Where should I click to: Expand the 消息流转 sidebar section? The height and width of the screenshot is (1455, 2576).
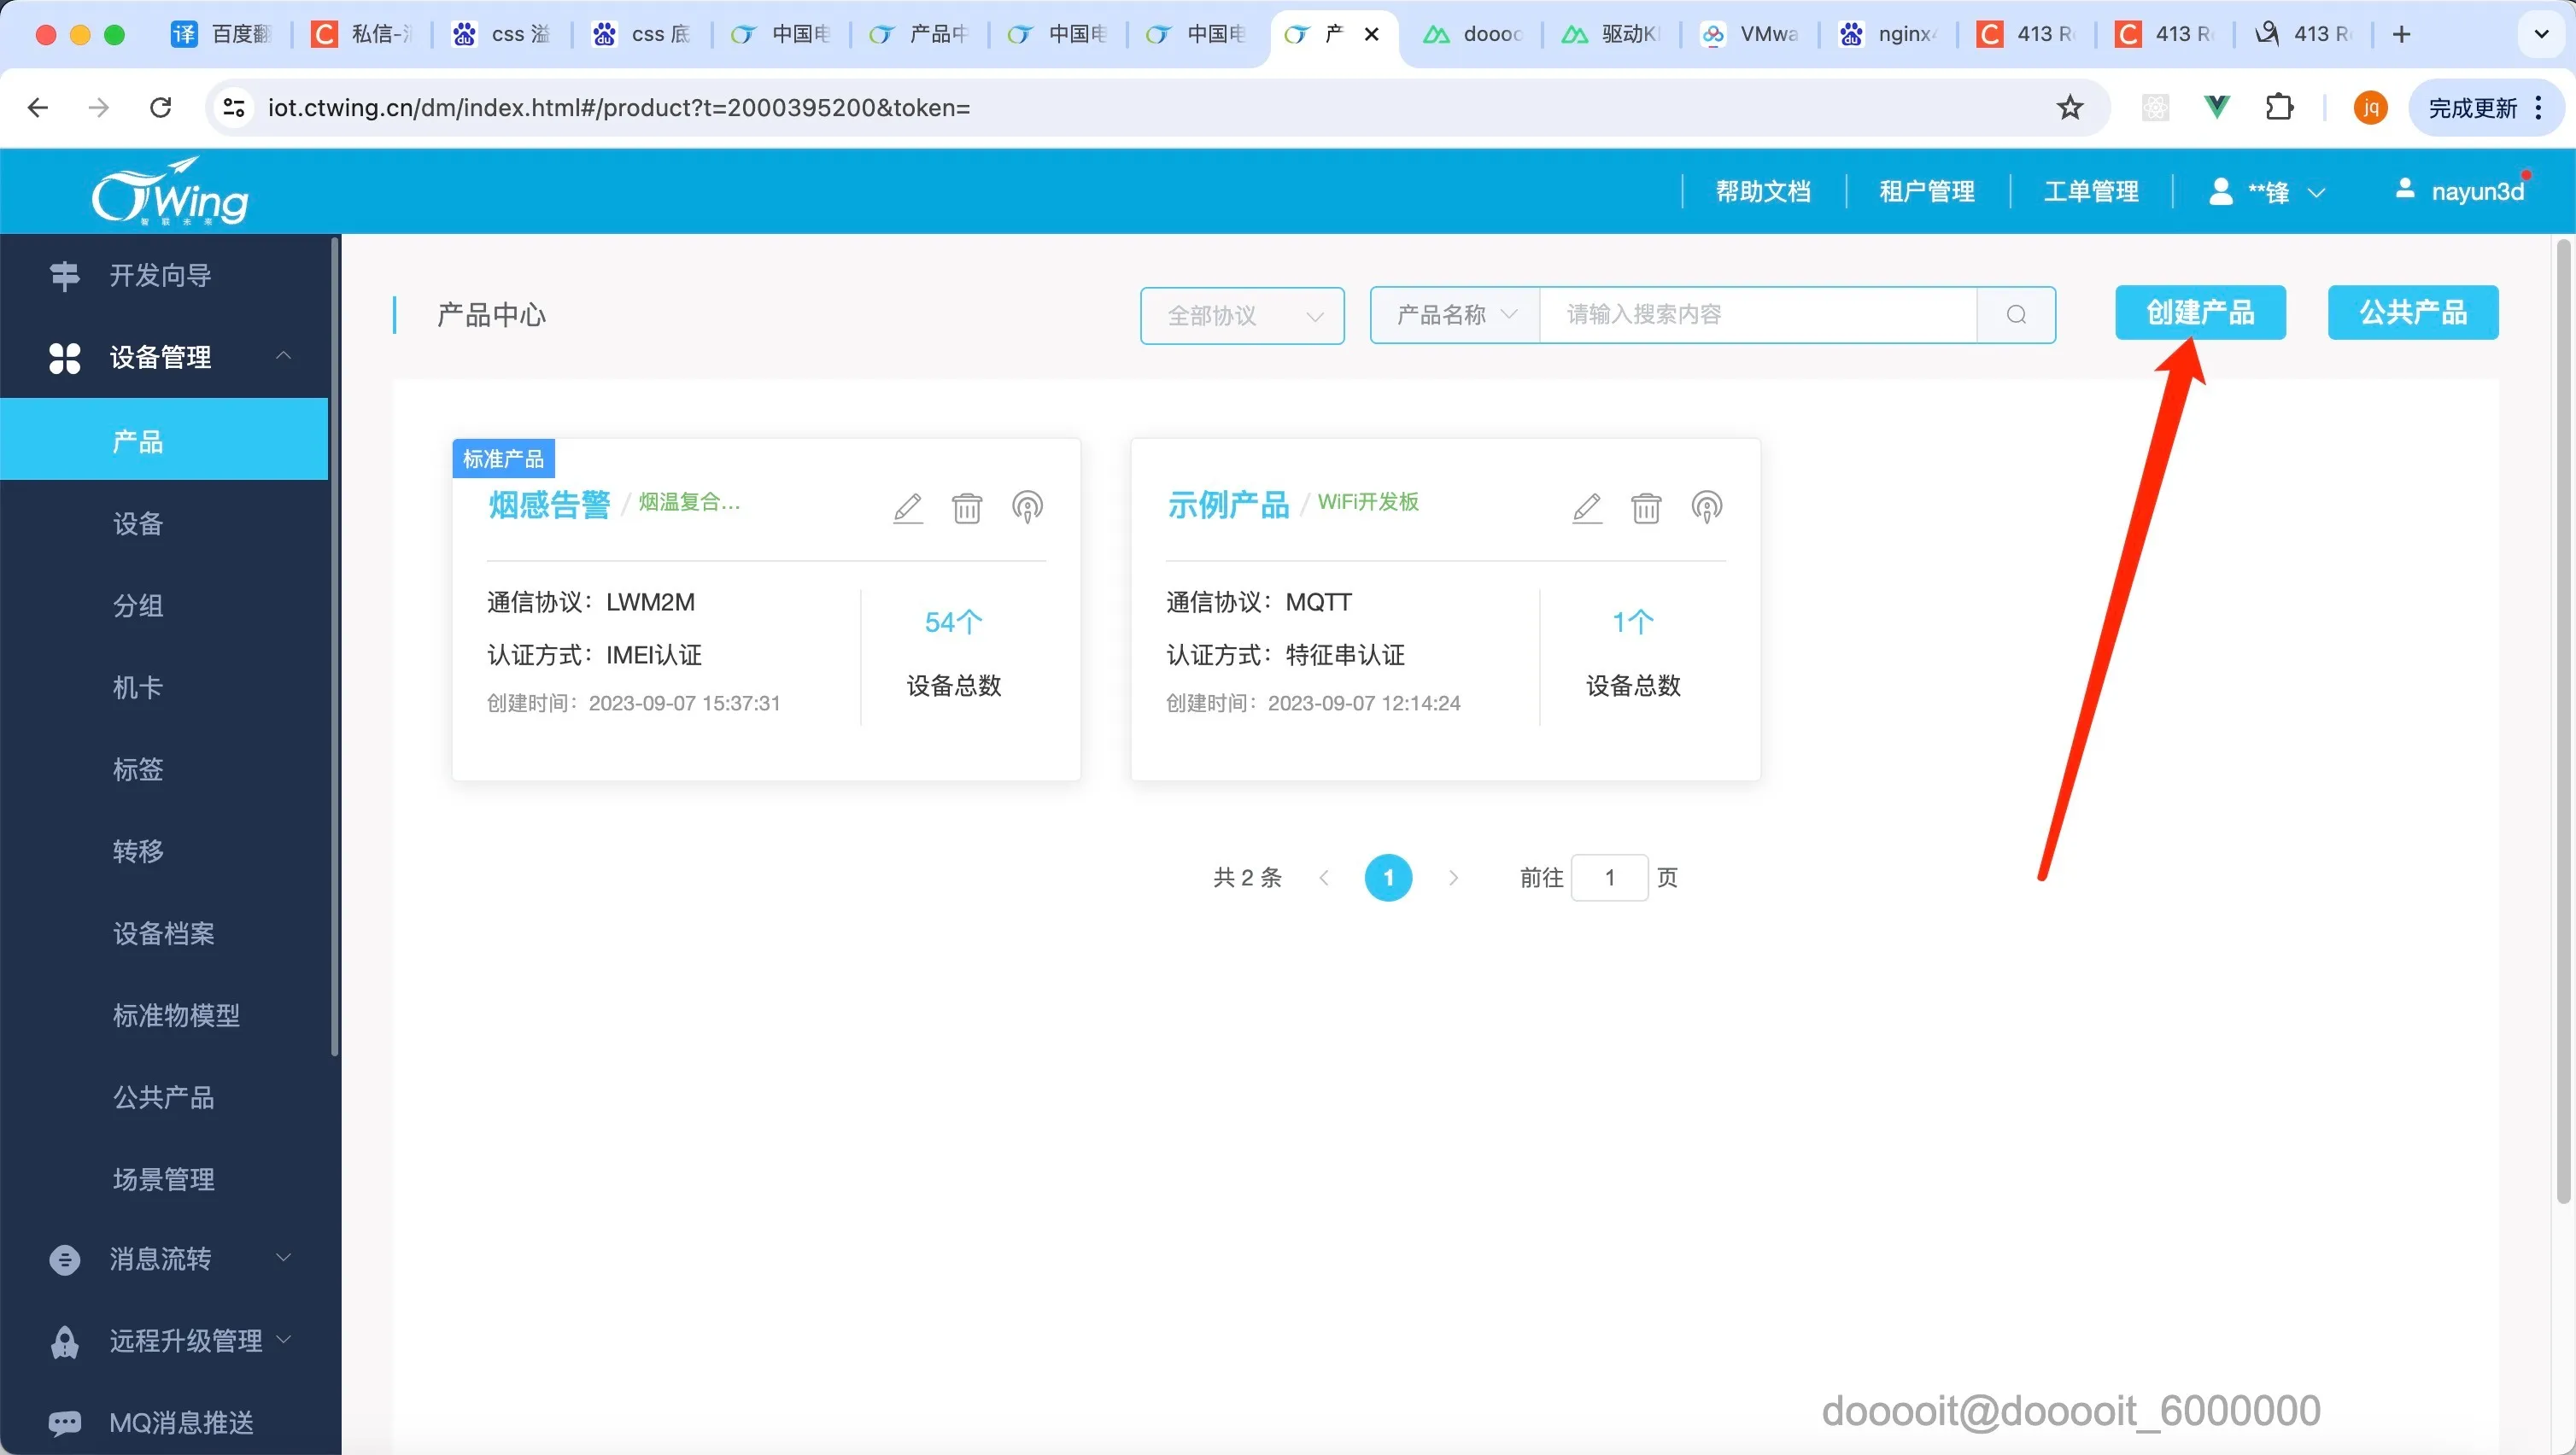click(283, 1258)
